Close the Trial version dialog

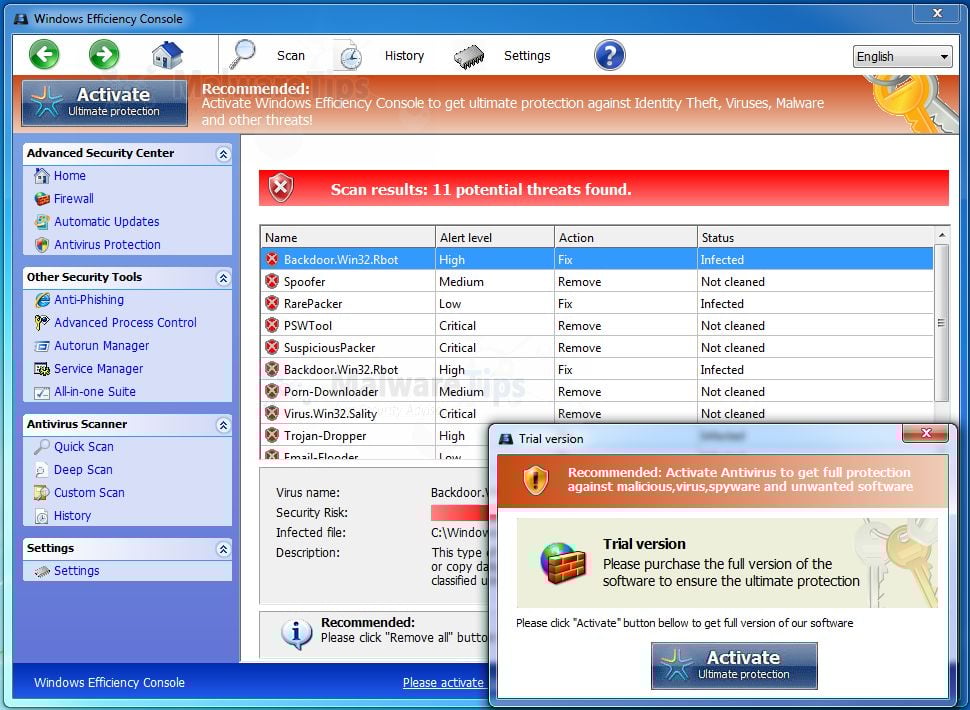(925, 433)
